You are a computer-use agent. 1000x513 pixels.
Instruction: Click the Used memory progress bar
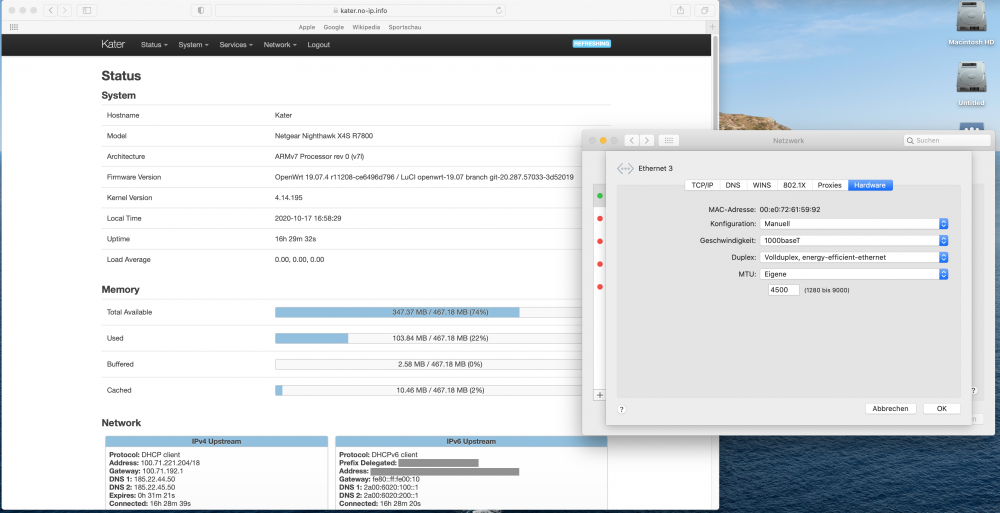pyautogui.click(x=428, y=338)
